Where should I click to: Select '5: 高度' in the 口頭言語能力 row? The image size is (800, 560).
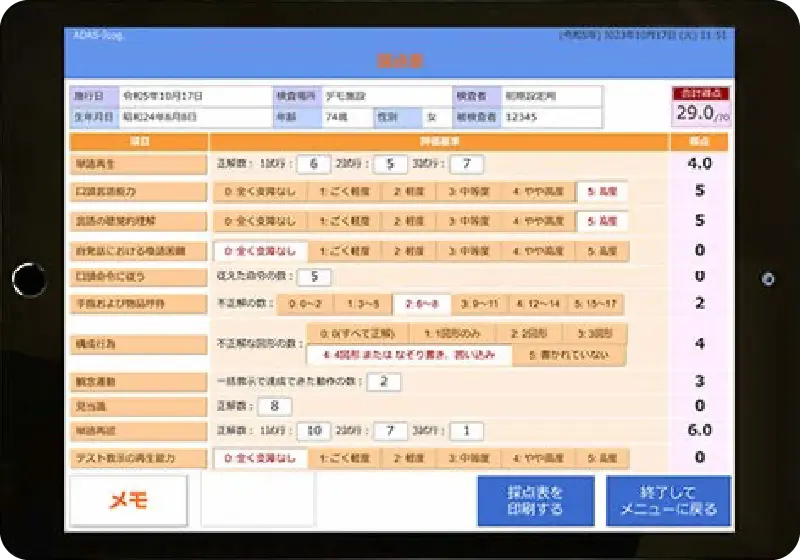point(602,191)
